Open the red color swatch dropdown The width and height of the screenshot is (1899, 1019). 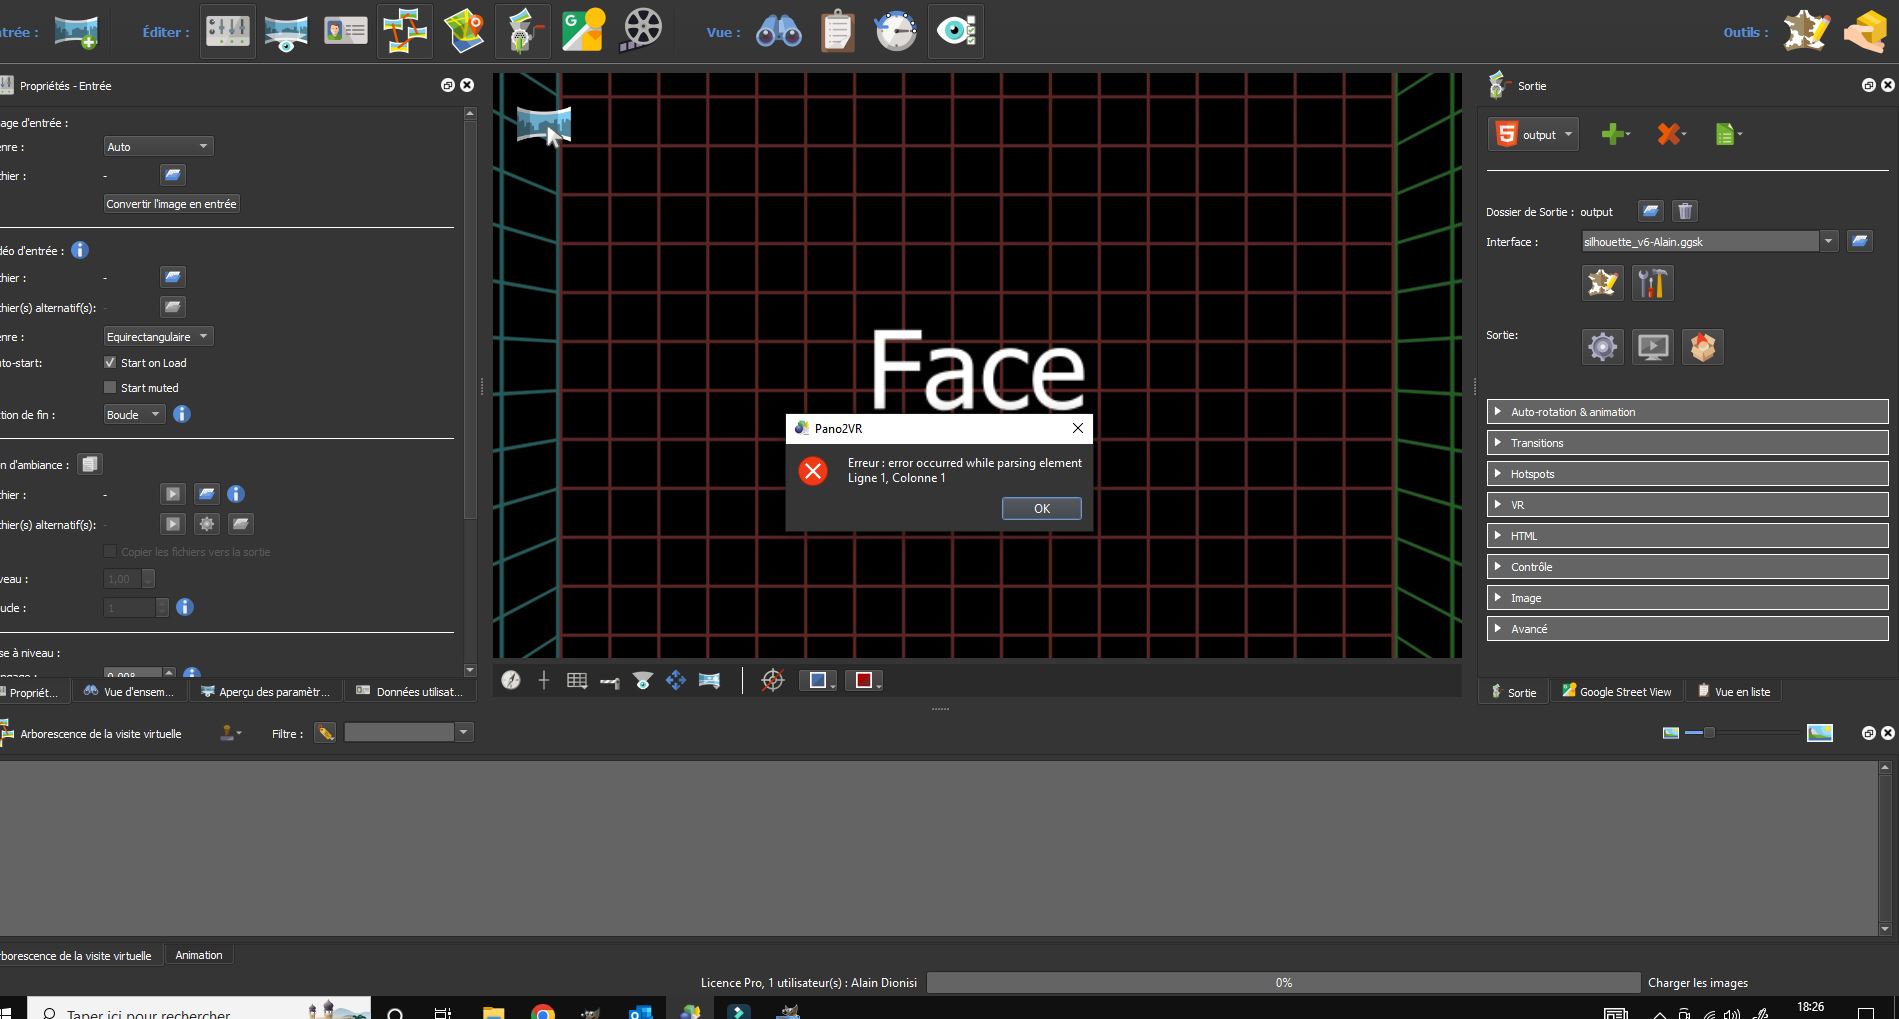pos(864,680)
